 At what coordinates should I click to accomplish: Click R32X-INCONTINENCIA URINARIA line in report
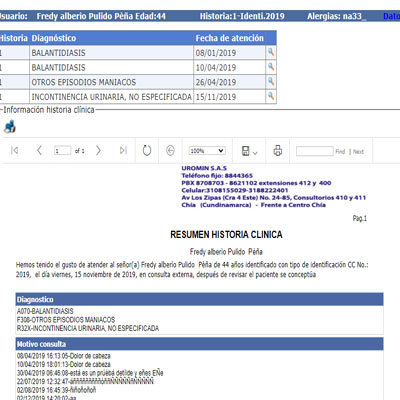tap(88, 328)
